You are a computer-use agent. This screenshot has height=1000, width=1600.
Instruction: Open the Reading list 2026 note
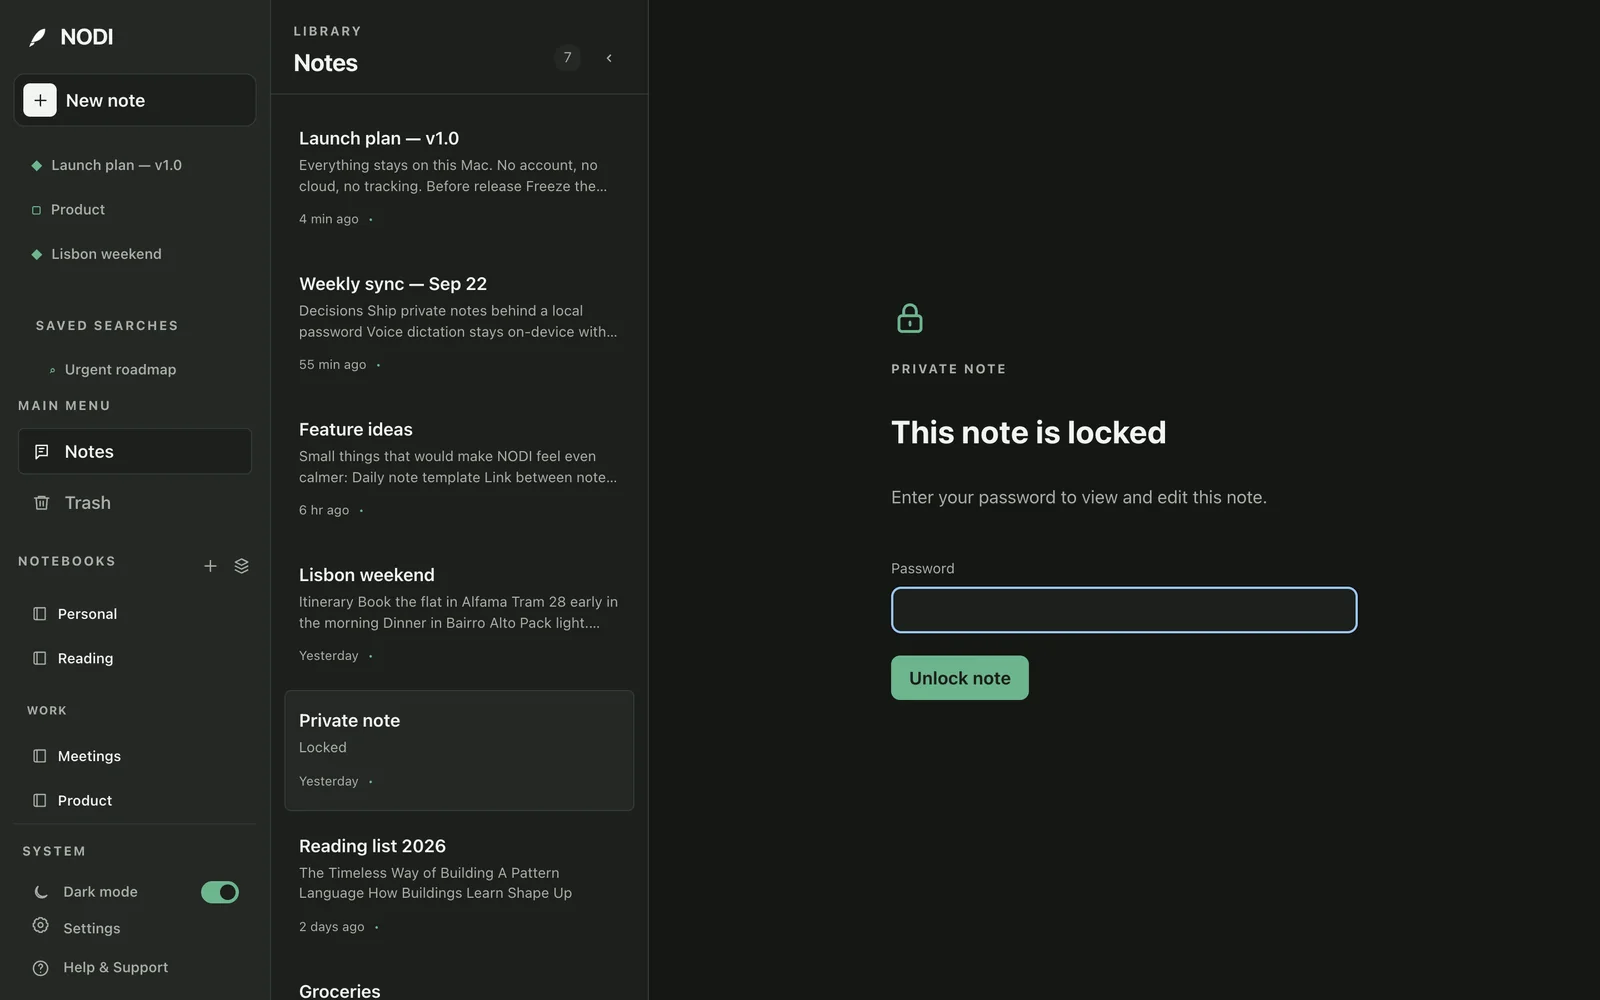(x=459, y=886)
